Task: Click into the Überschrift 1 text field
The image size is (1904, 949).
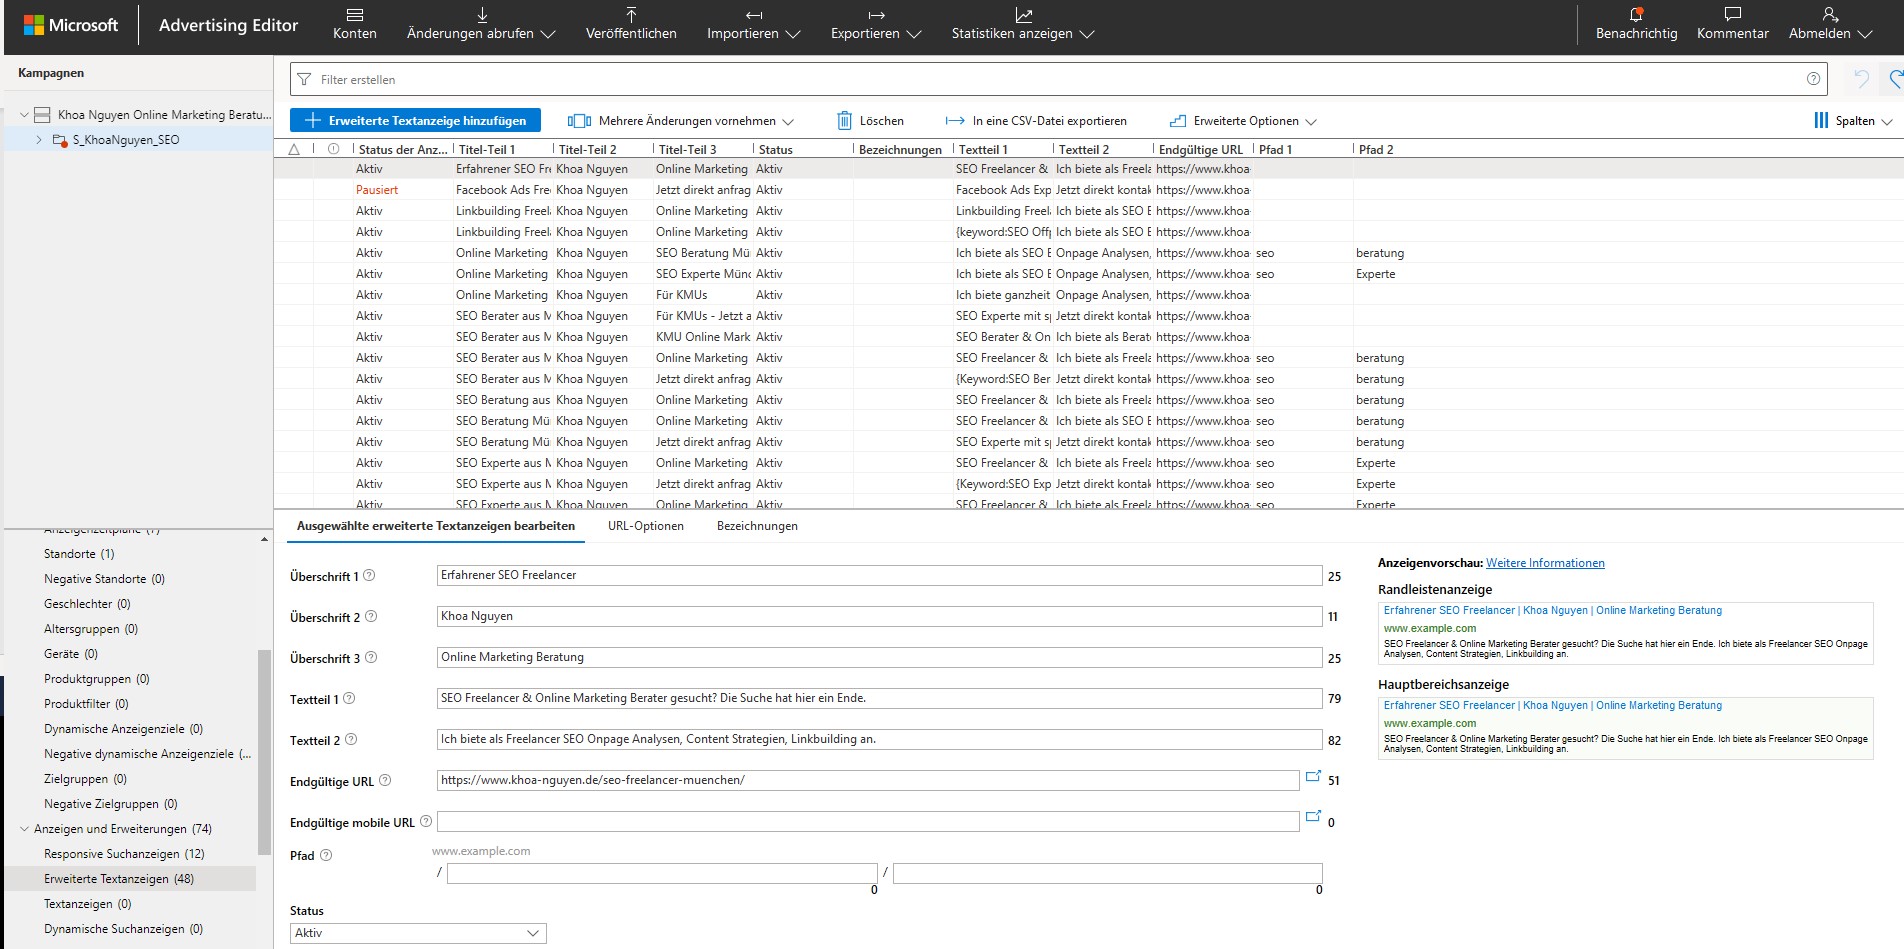Action: (x=879, y=575)
